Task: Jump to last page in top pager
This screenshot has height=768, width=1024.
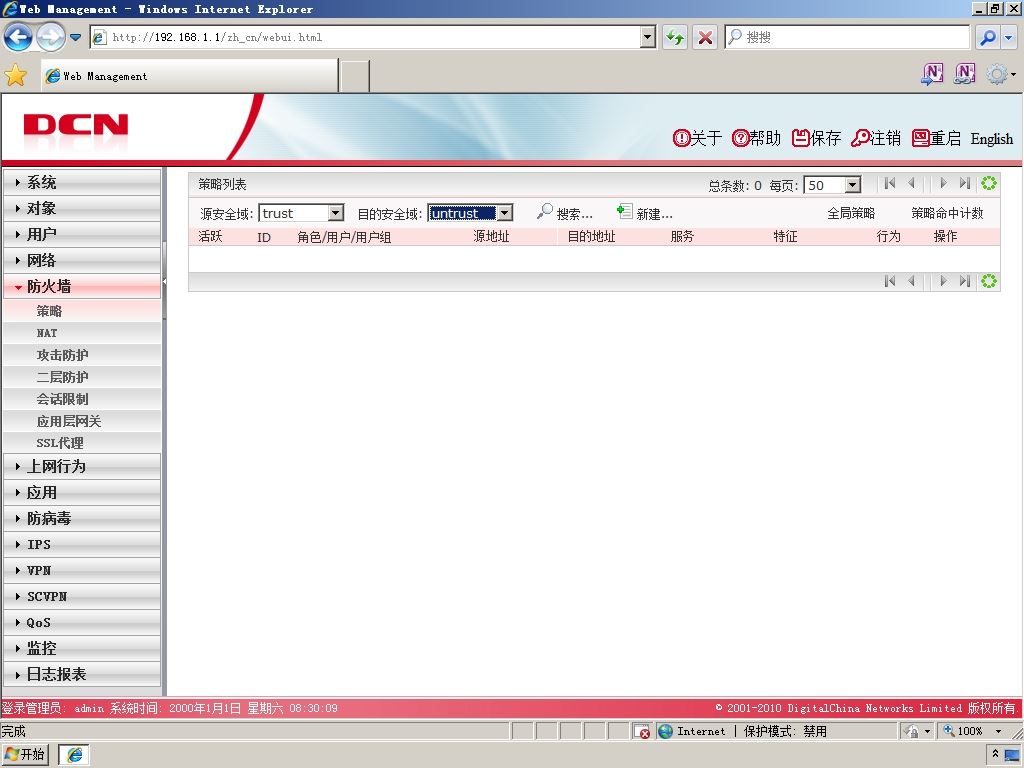Action: [965, 184]
